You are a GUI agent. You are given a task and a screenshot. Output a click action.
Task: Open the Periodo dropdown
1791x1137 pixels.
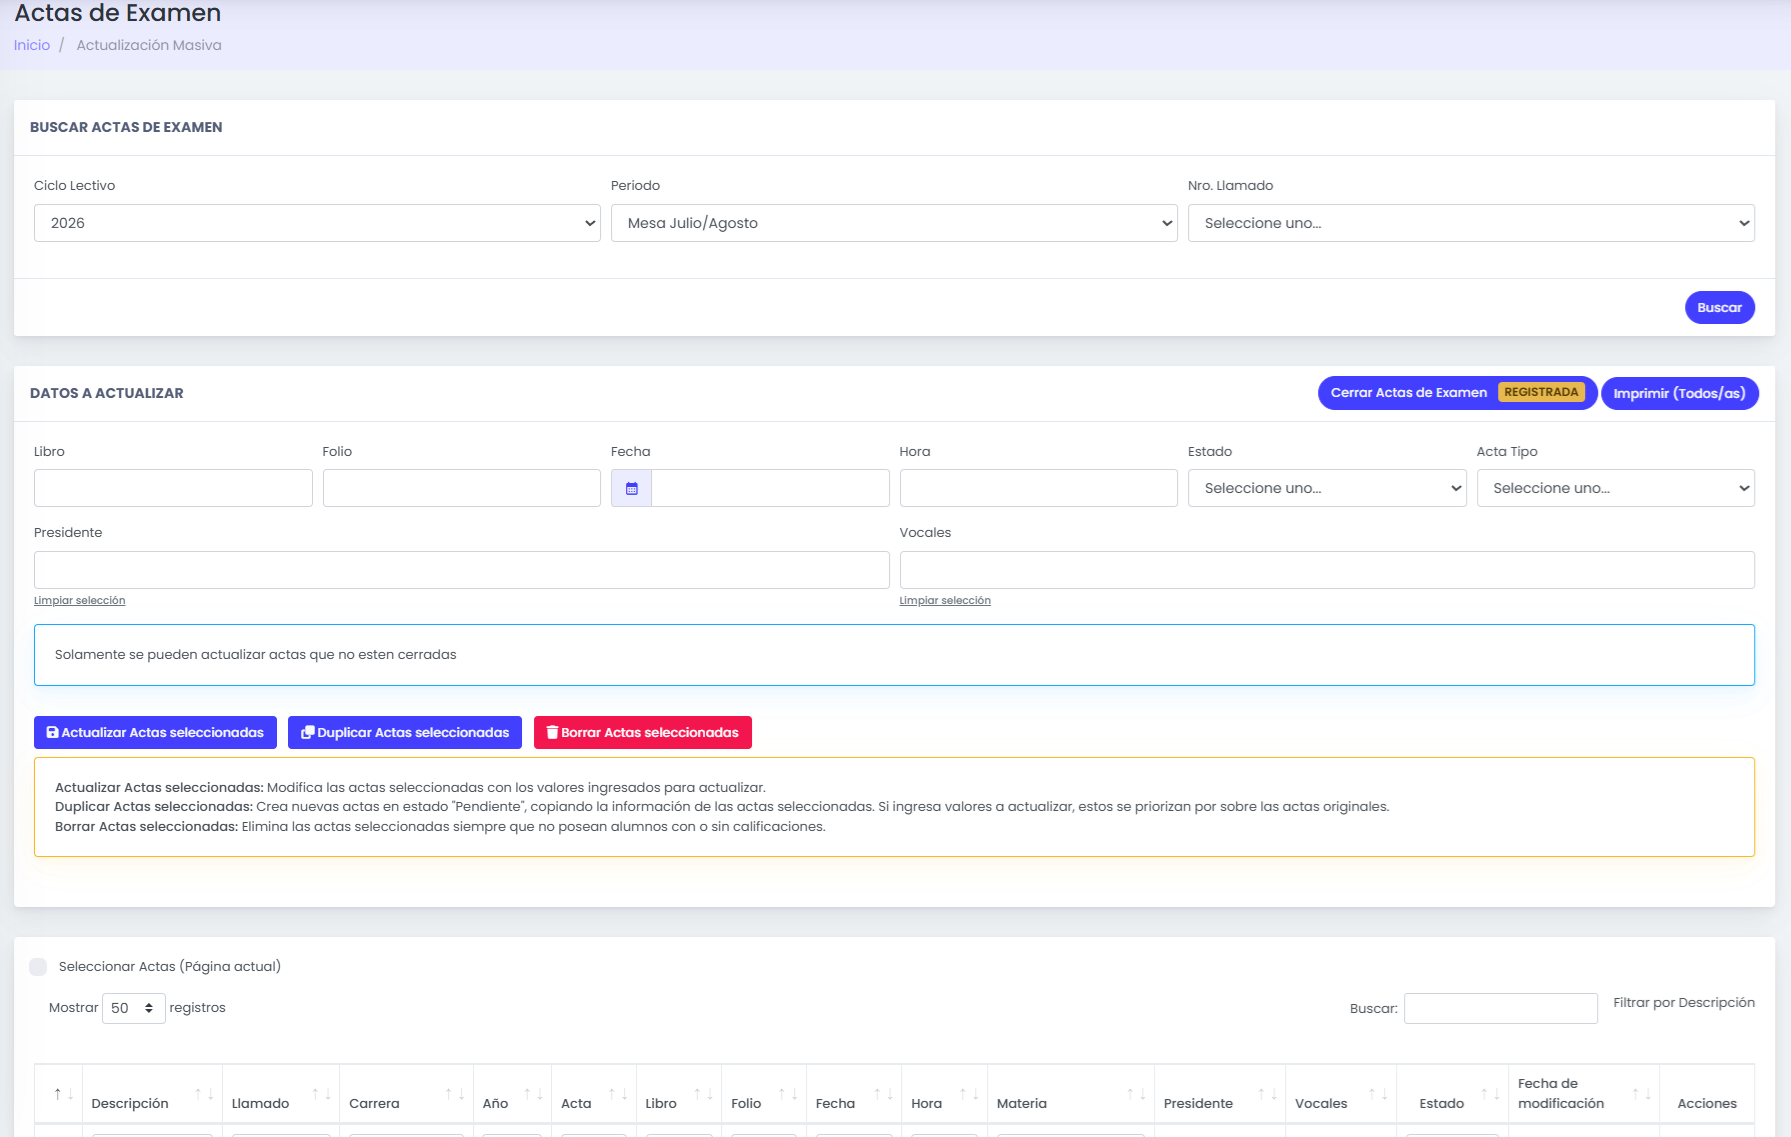[894, 223]
